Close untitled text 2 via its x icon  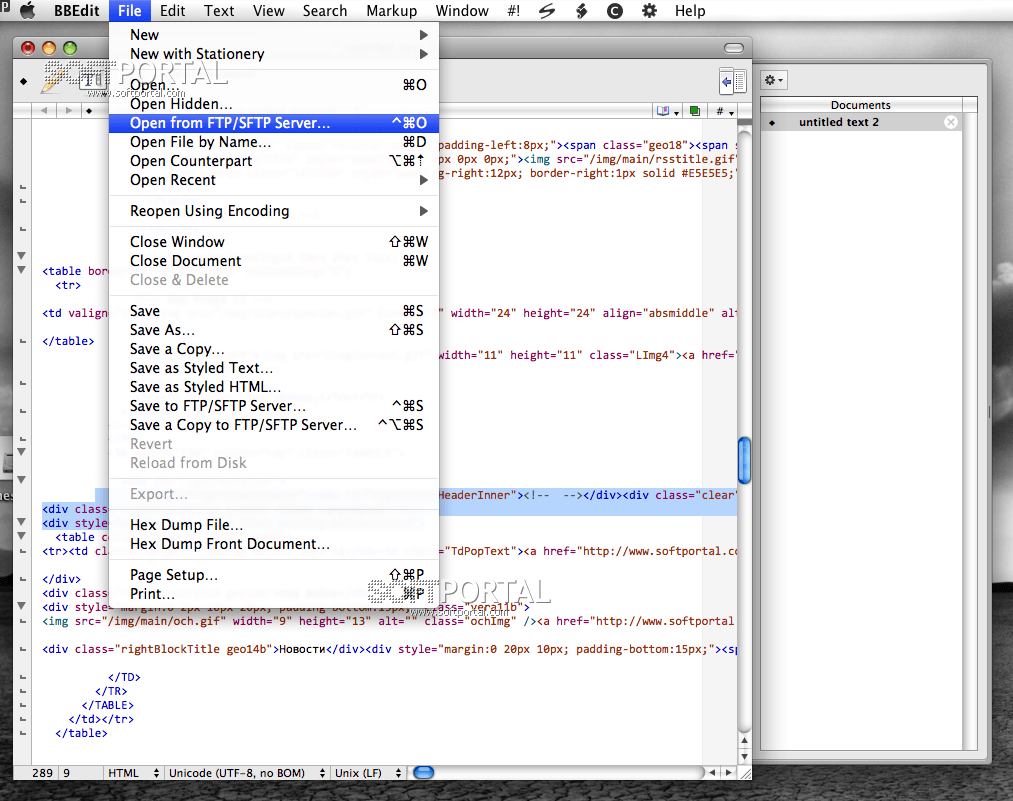point(951,122)
